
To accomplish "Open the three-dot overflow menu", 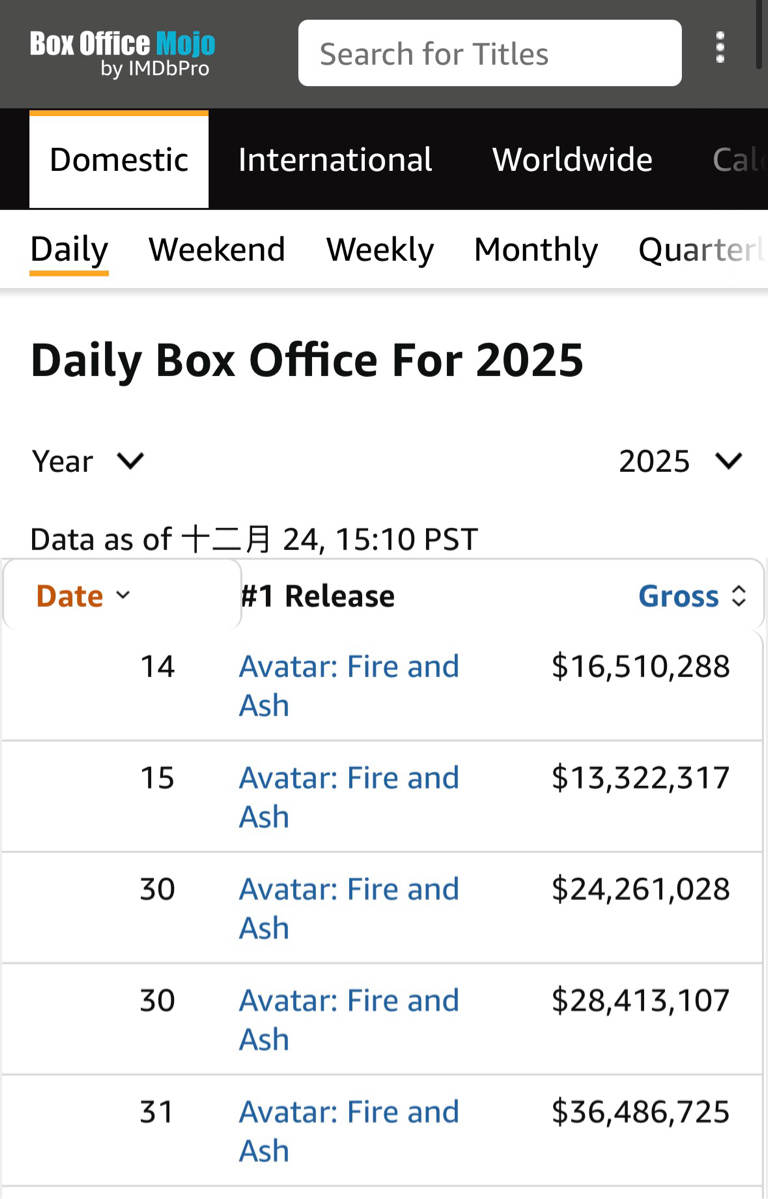I will coord(720,48).
